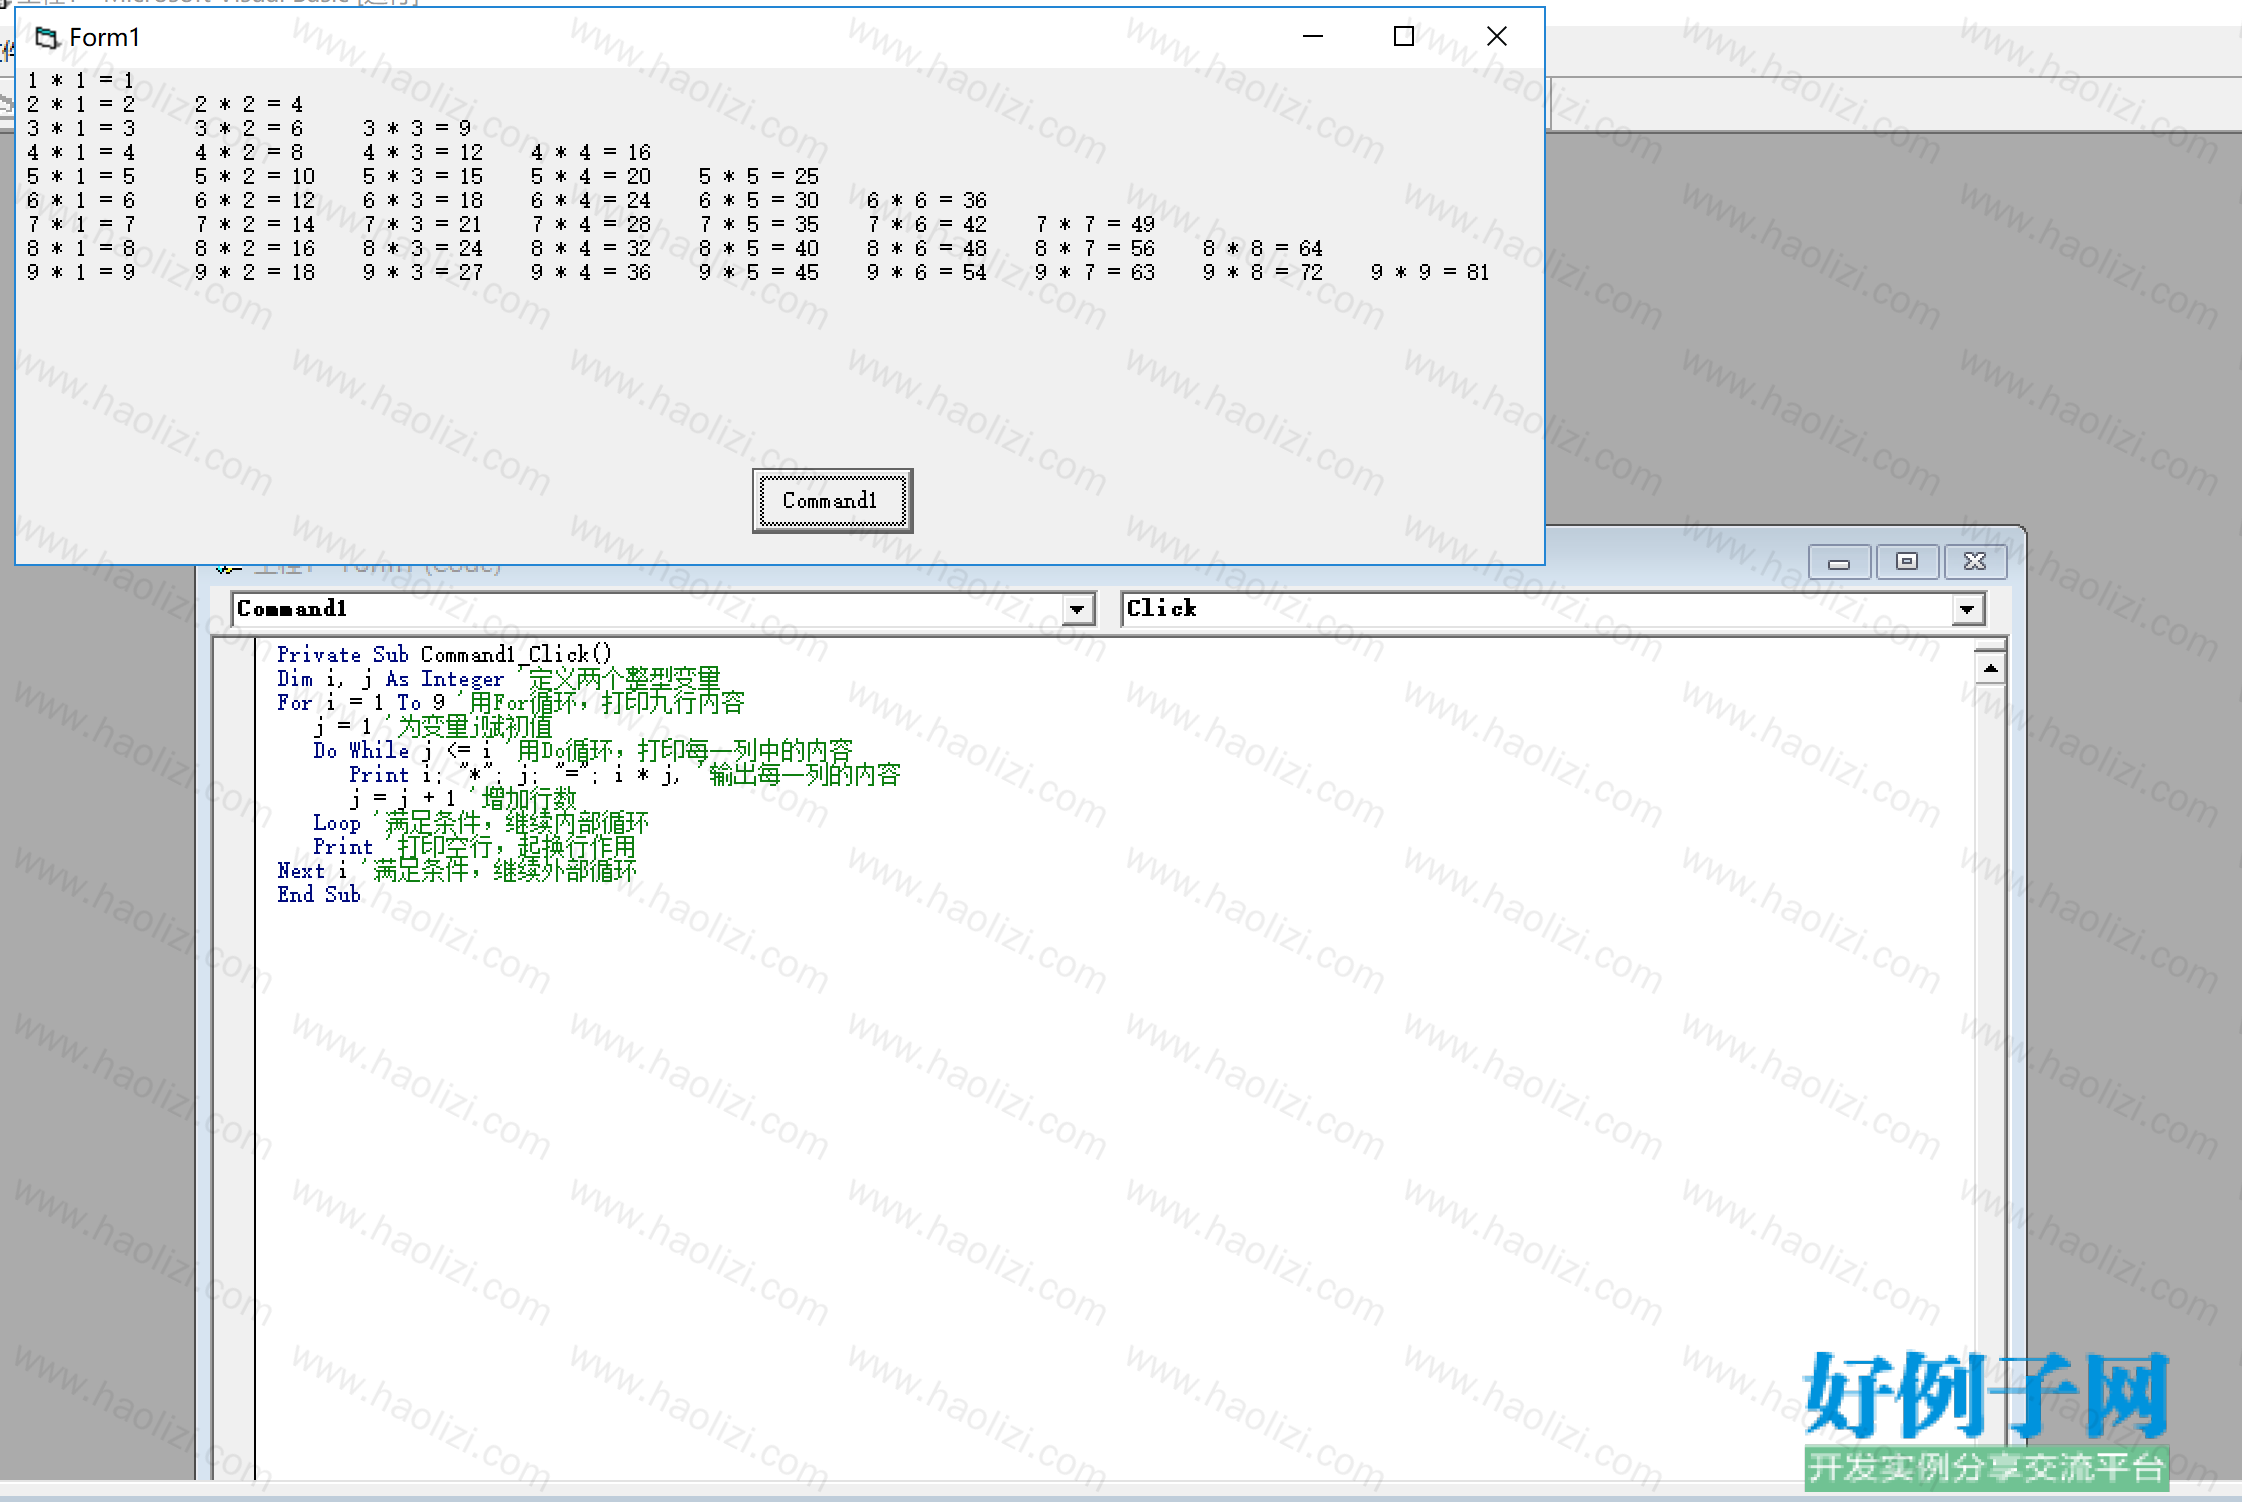The height and width of the screenshot is (1502, 2242).
Task: Close the code editor window
Action: (x=1975, y=562)
